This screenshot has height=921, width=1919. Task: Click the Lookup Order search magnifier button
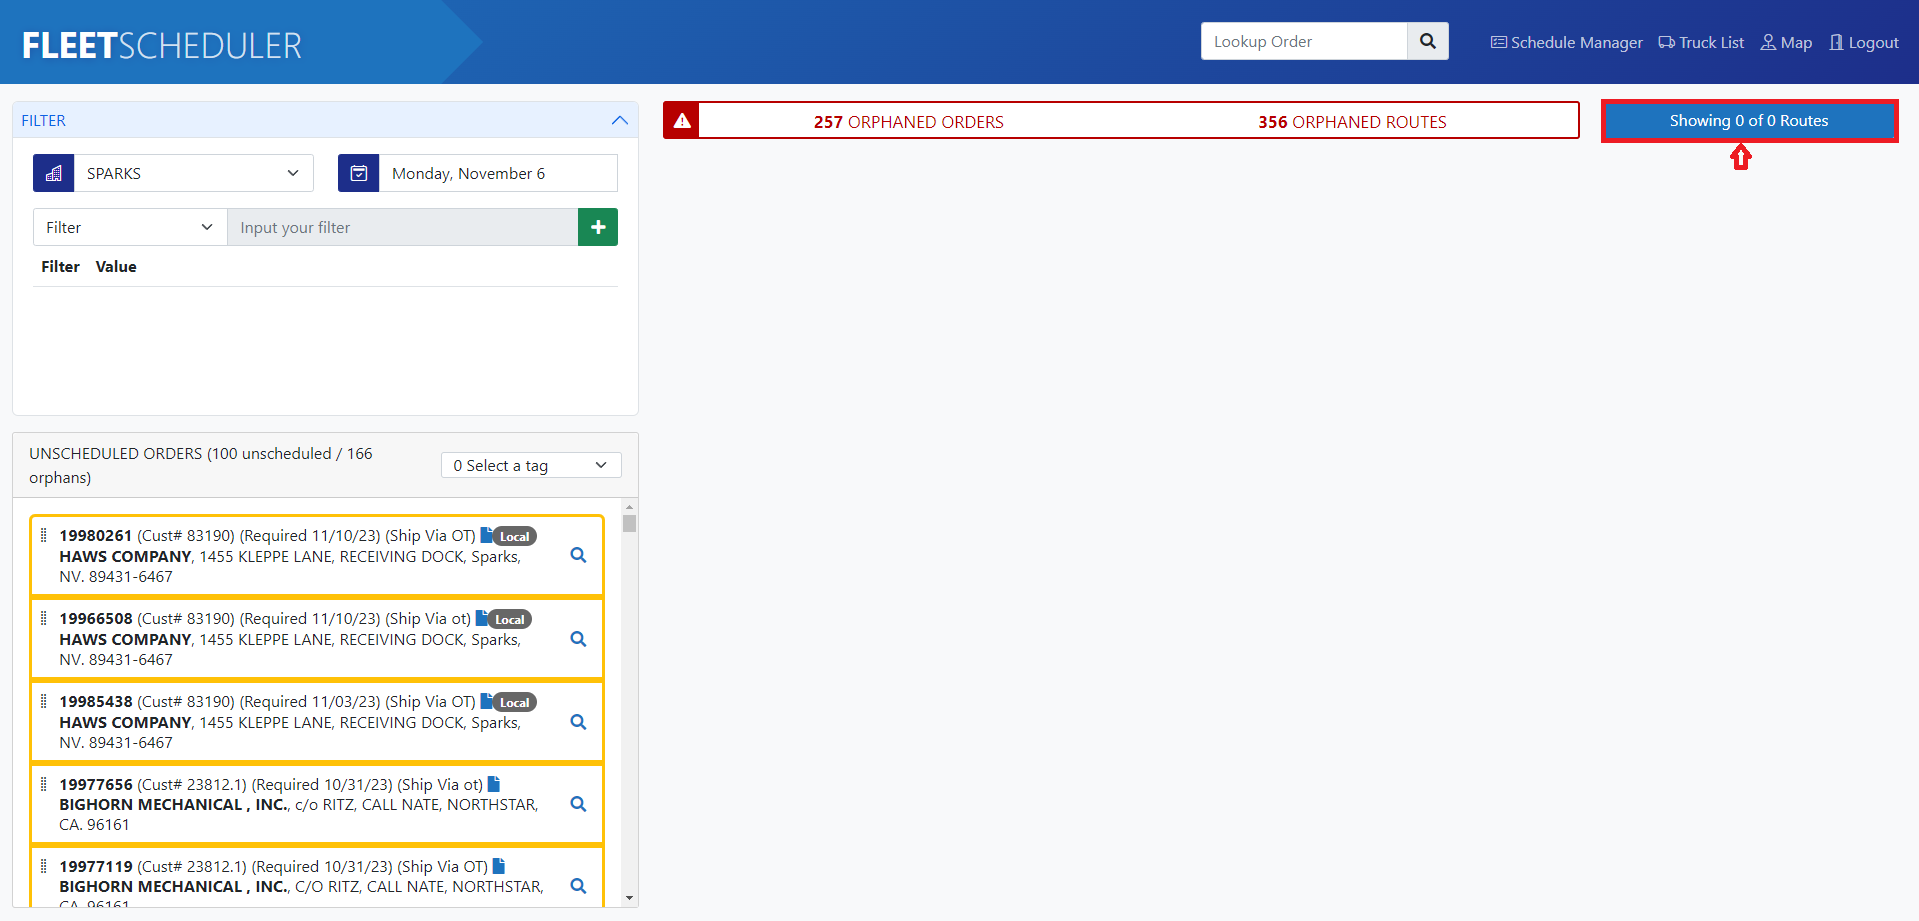[1427, 41]
